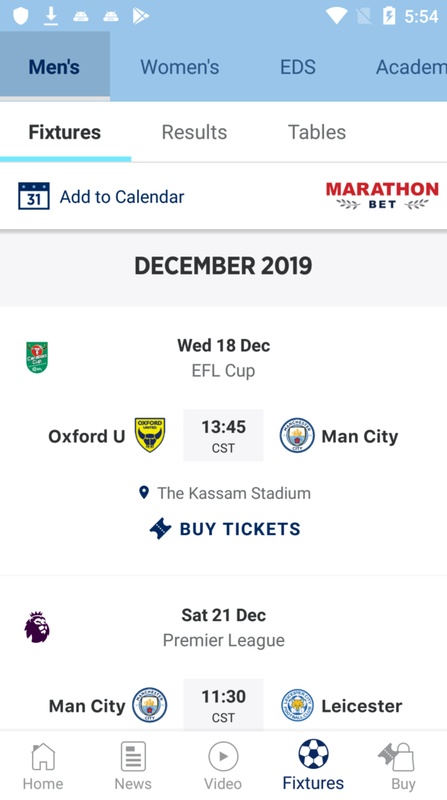Tap BUY TICKETS for Oxford U match
This screenshot has height=800, width=447.
pyautogui.click(x=225, y=529)
